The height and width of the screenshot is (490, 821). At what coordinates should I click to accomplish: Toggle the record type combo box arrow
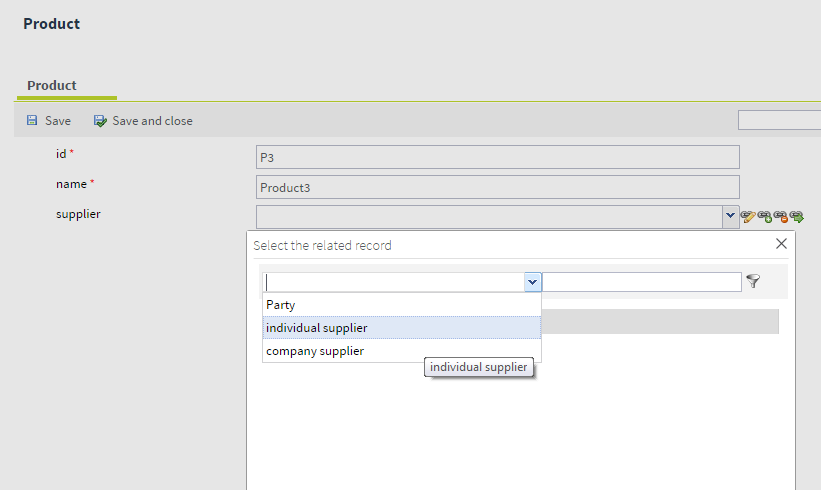click(x=532, y=282)
